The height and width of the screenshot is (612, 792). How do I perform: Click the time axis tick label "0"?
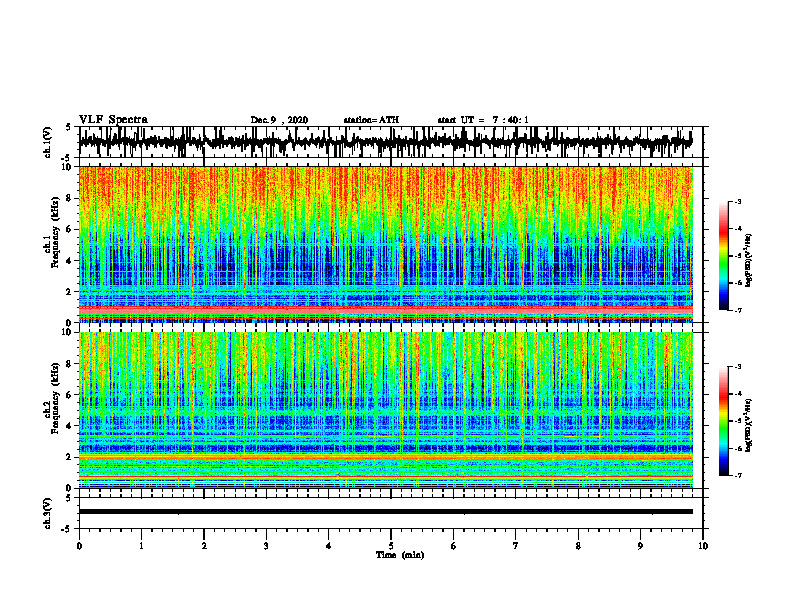pyautogui.click(x=79, y=546)
